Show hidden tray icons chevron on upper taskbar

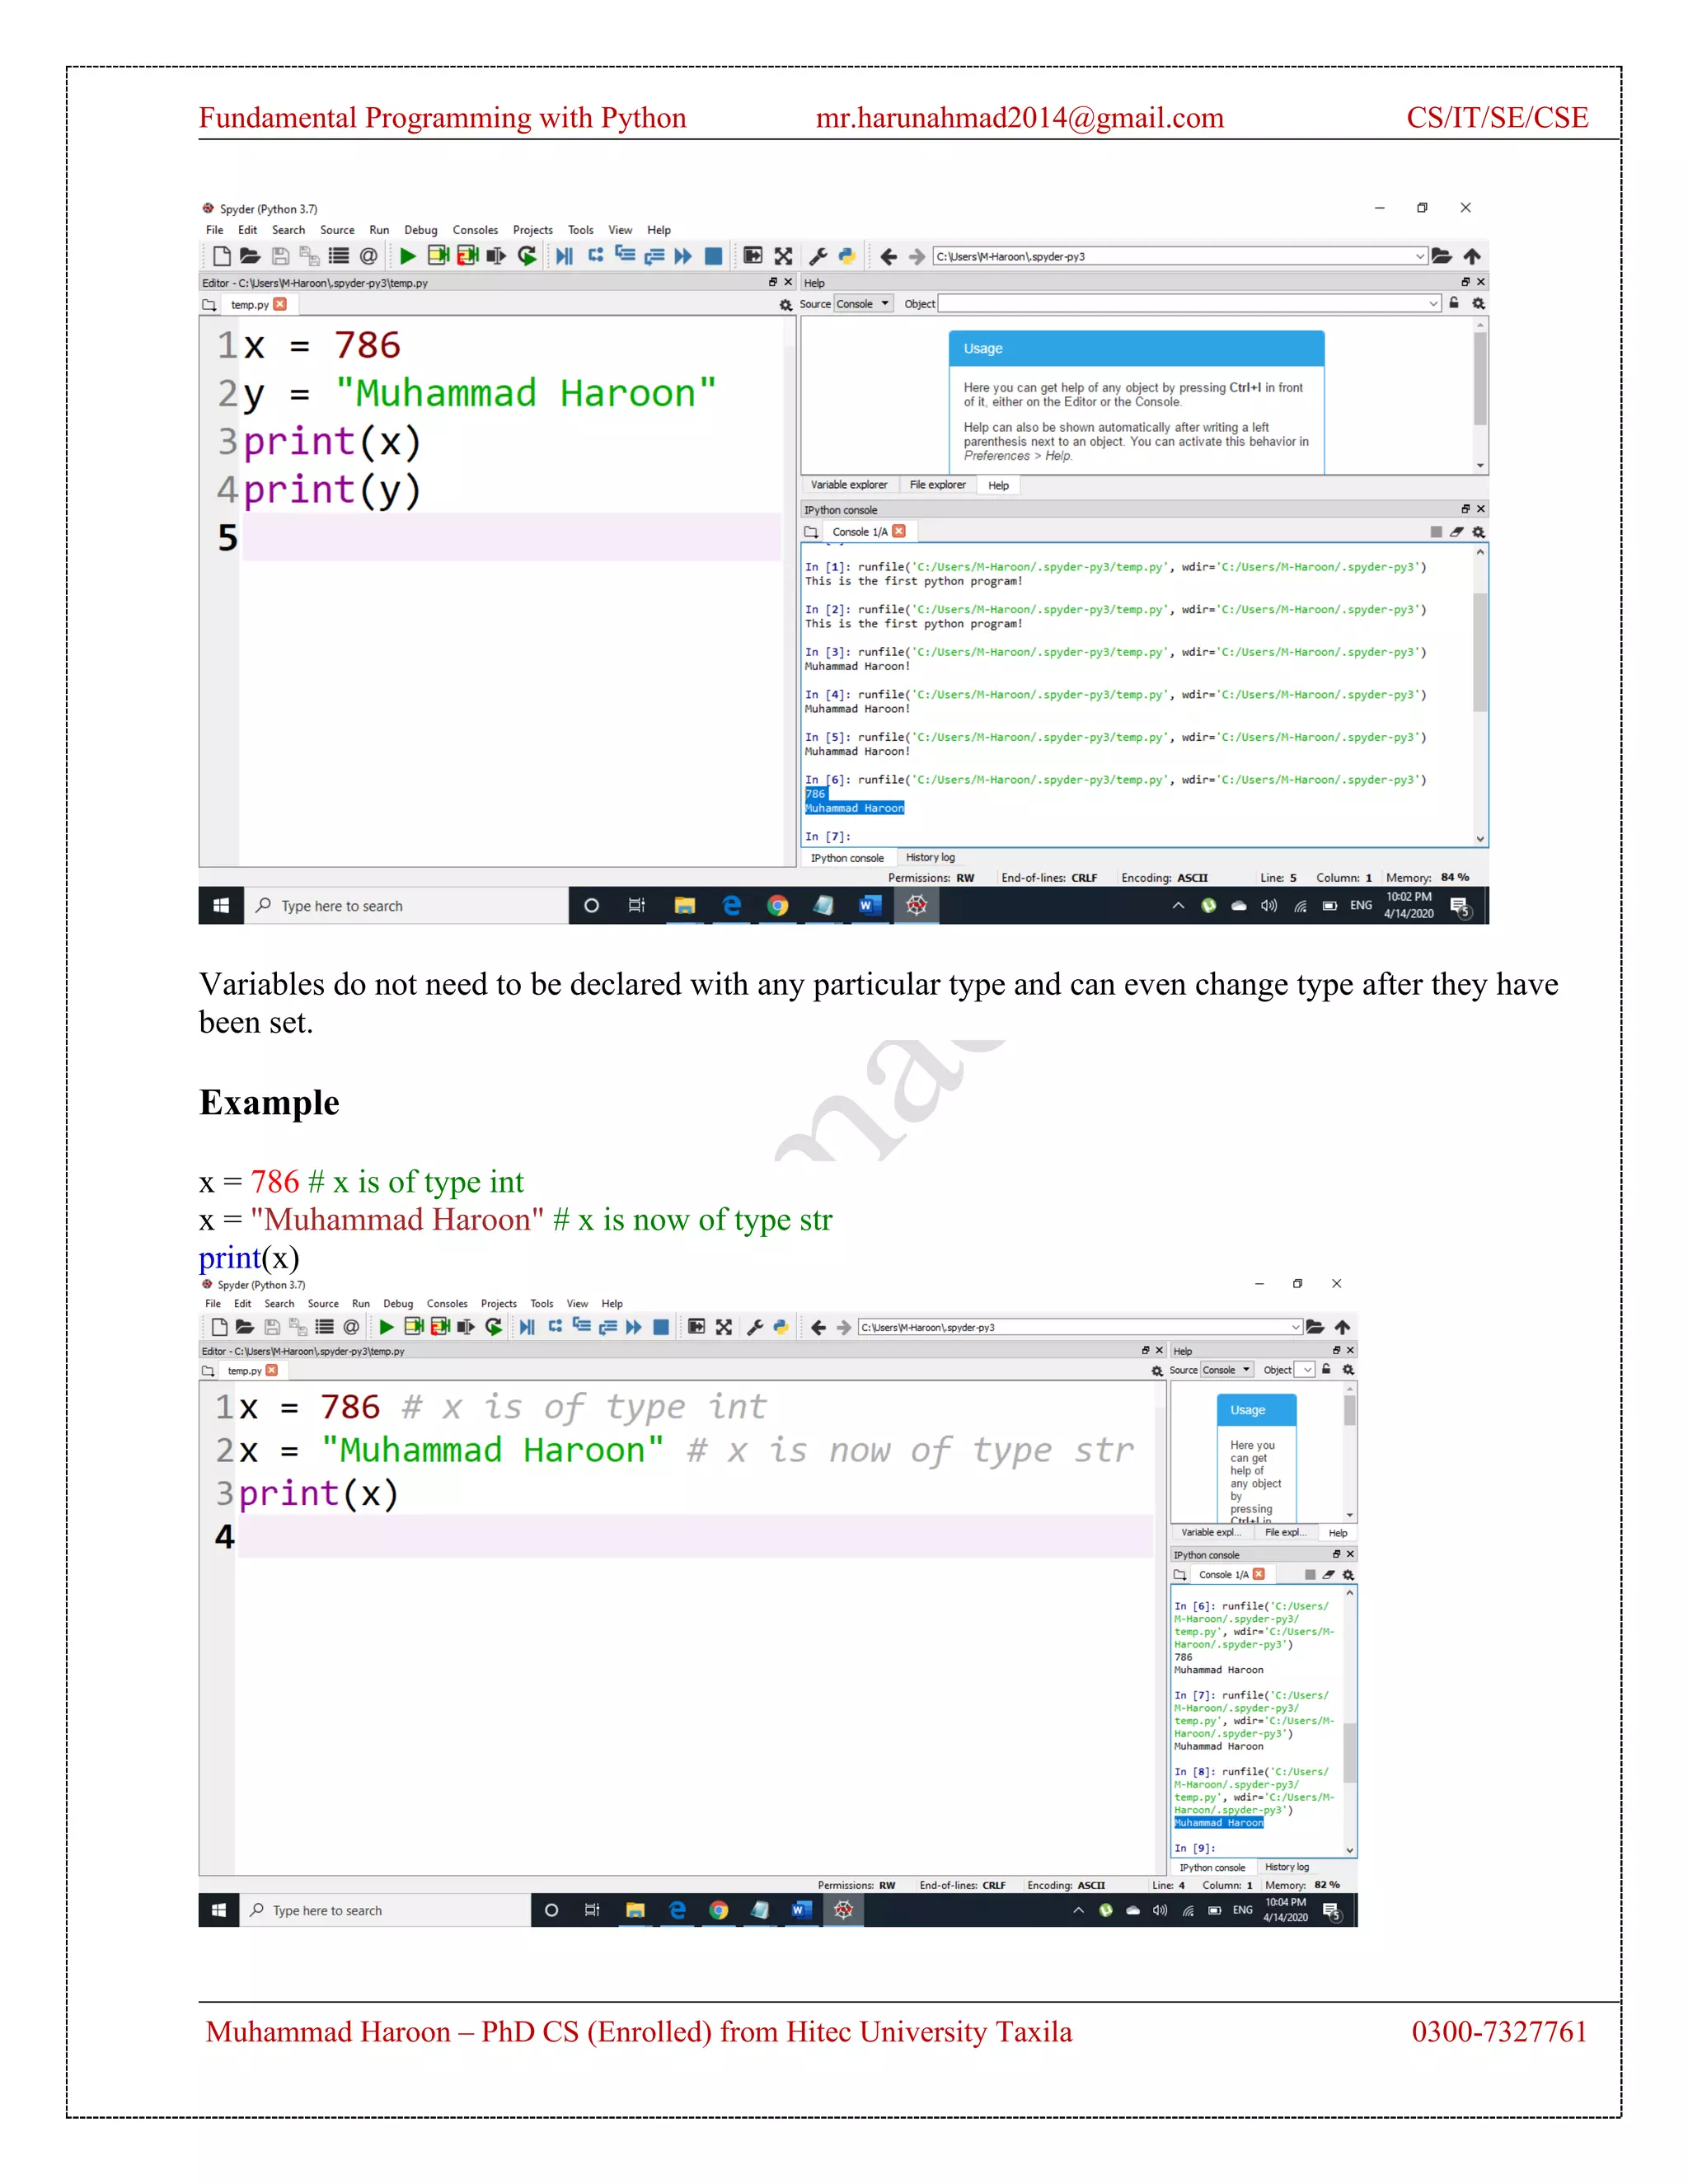pyautogui.click(x=1178, y=906)
